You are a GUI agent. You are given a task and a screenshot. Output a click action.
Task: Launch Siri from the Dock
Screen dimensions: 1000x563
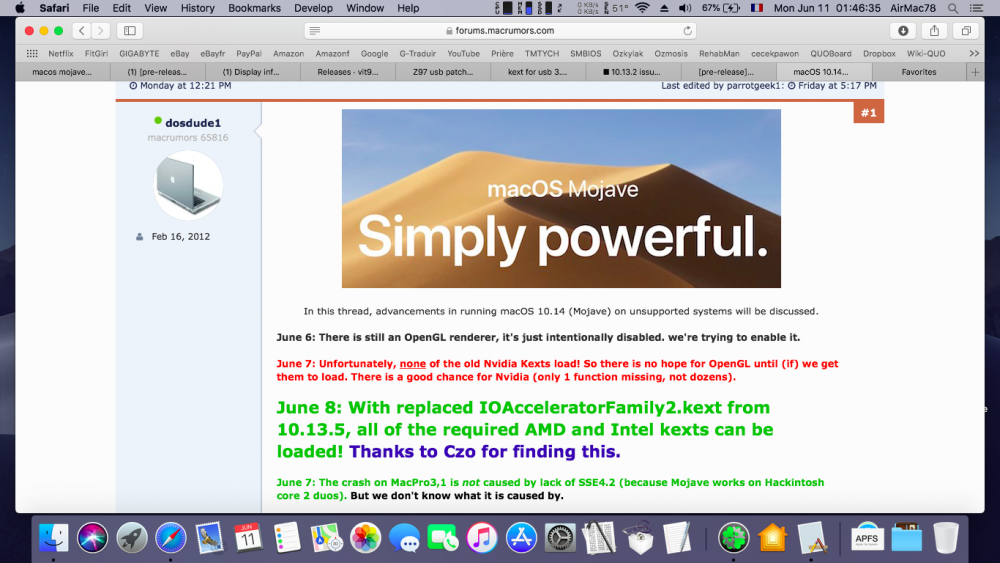coord(92,537)
